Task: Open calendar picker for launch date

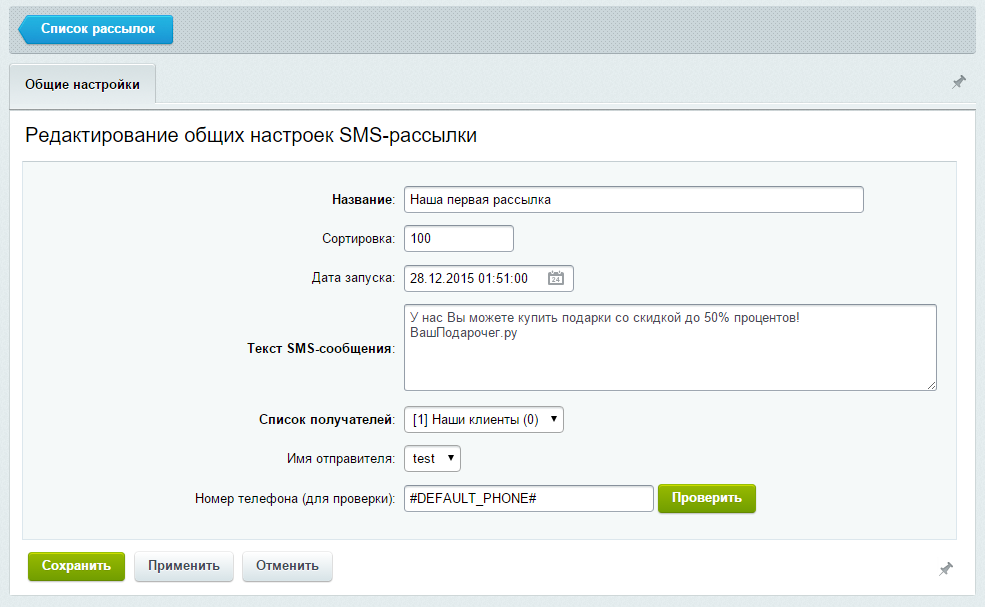Action: click(x=557, y=279)
